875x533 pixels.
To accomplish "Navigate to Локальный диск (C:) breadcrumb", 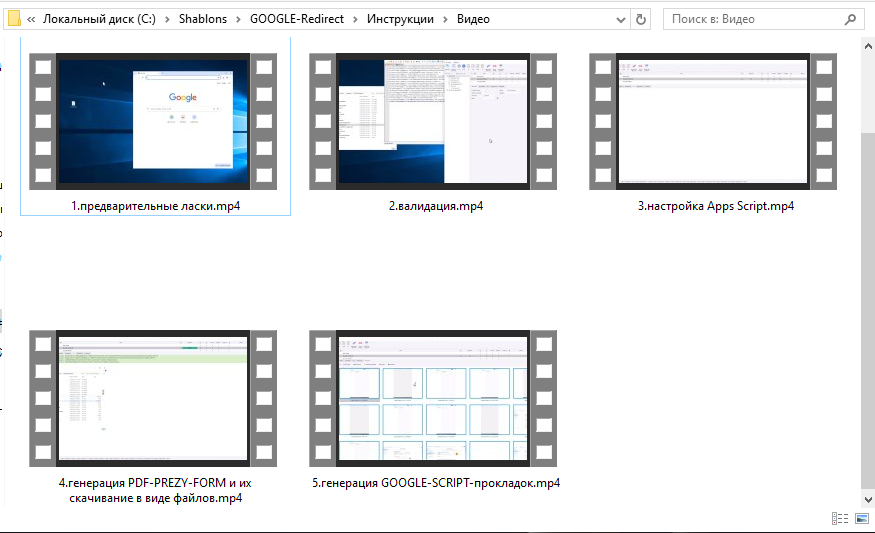I will pyautogui.click(x=99, y=19).
